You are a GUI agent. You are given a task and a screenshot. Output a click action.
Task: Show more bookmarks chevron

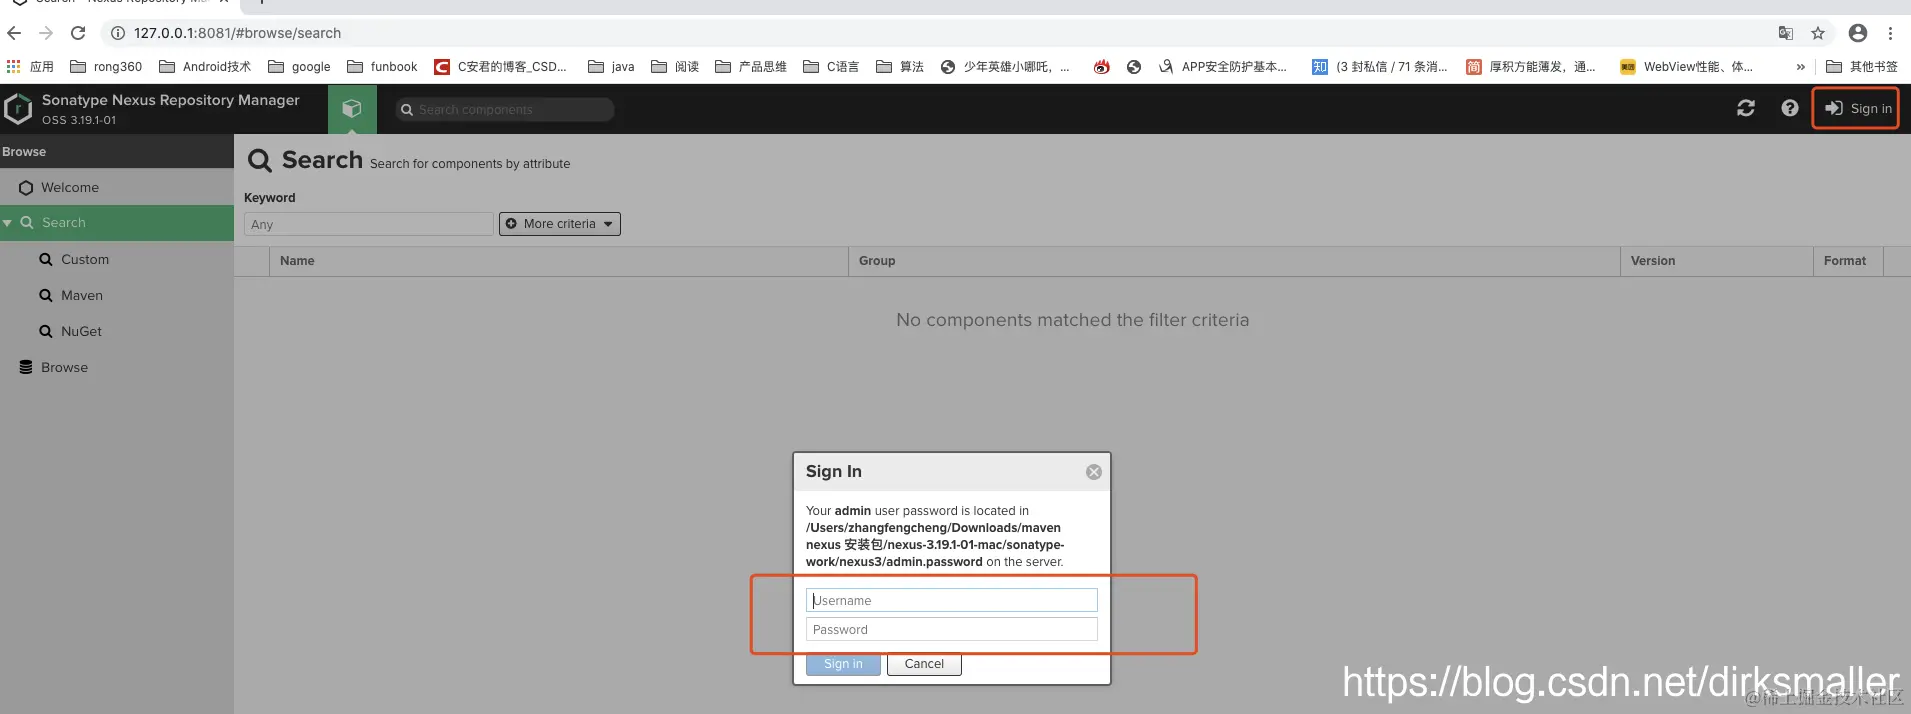coord(1800,67)
